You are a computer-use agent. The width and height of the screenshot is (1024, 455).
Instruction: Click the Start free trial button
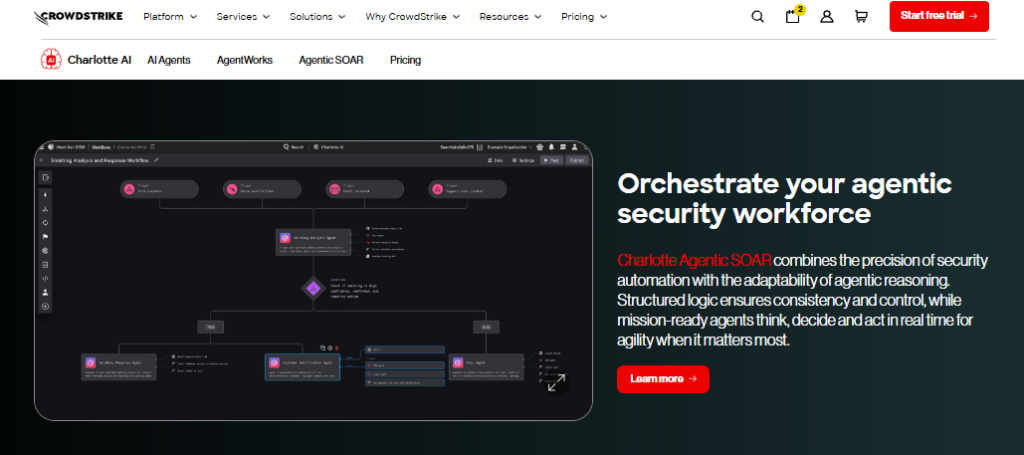(939, 16)
